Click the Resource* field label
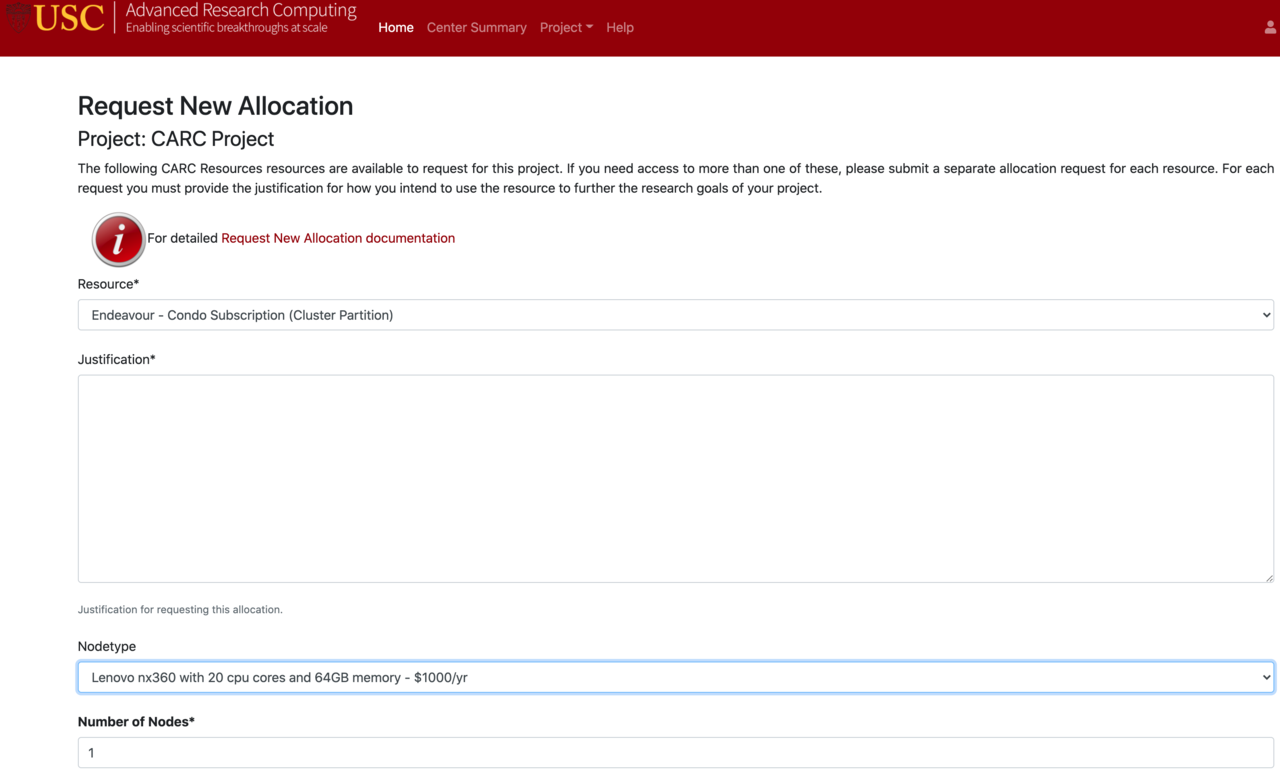The width and height of the screenshot is (1280, 778). click(108, 284)
